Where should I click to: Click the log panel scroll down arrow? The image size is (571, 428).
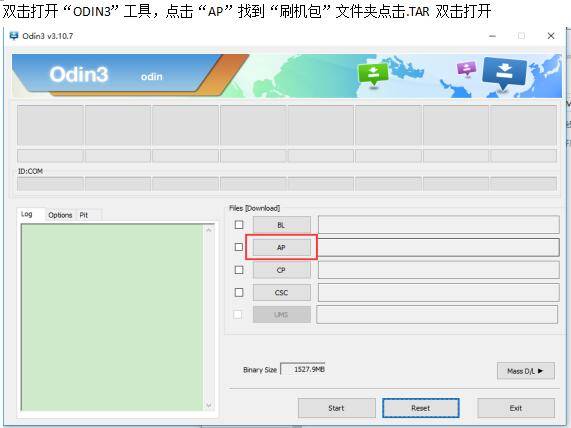(x=209, y=405)
